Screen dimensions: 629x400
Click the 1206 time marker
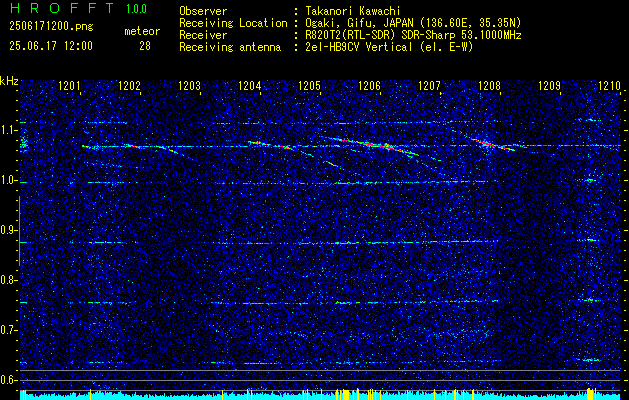pyautogui.click(x=369, y=86)
